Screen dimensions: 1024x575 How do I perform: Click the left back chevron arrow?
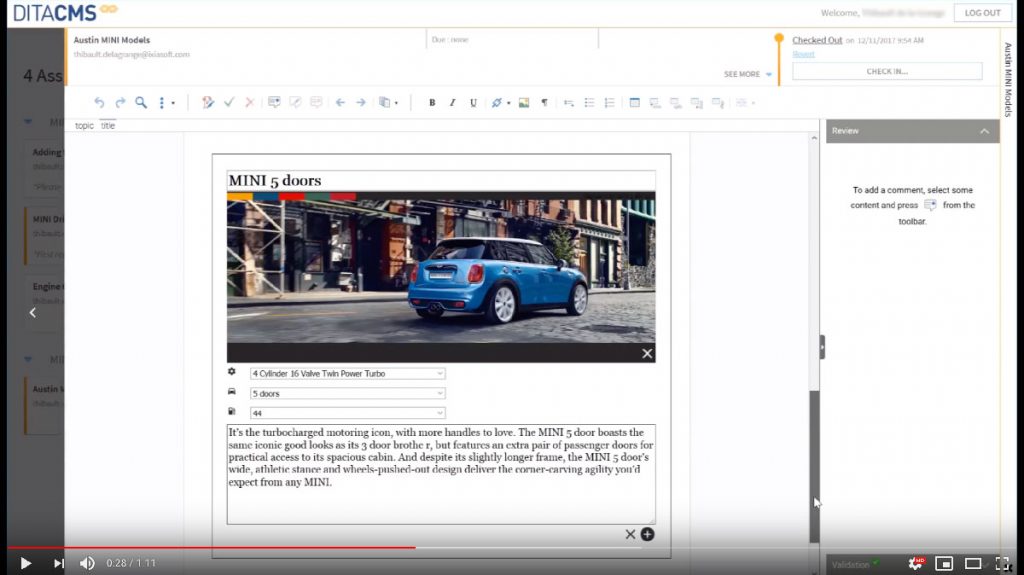point(33,313)
